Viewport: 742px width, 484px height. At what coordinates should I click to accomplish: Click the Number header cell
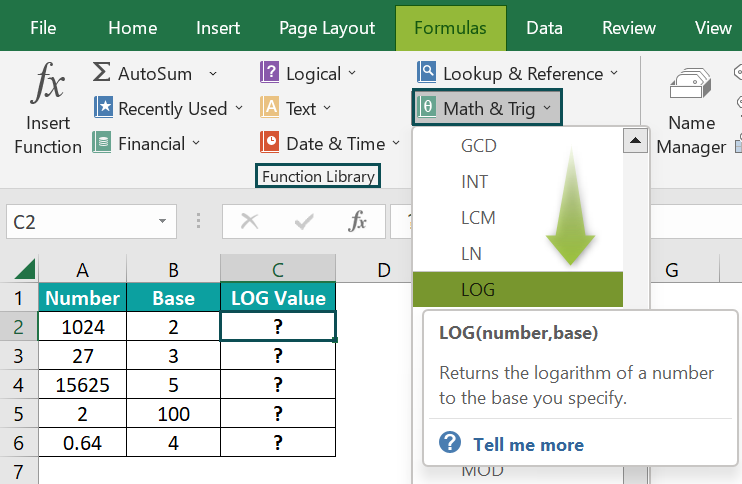point(82,298)
